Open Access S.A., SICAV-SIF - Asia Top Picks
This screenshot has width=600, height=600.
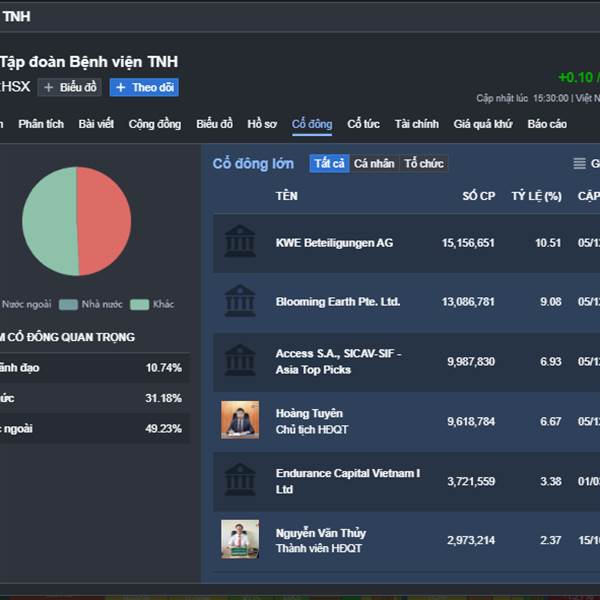pos(339,361)
